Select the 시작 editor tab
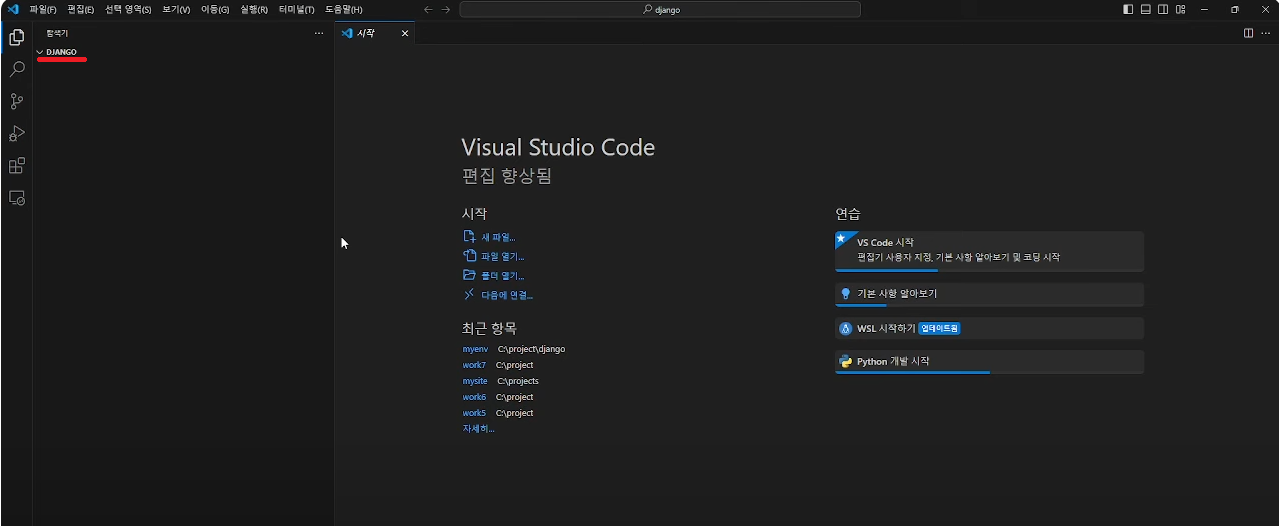The image size is (1279, 526). (374, 33)
